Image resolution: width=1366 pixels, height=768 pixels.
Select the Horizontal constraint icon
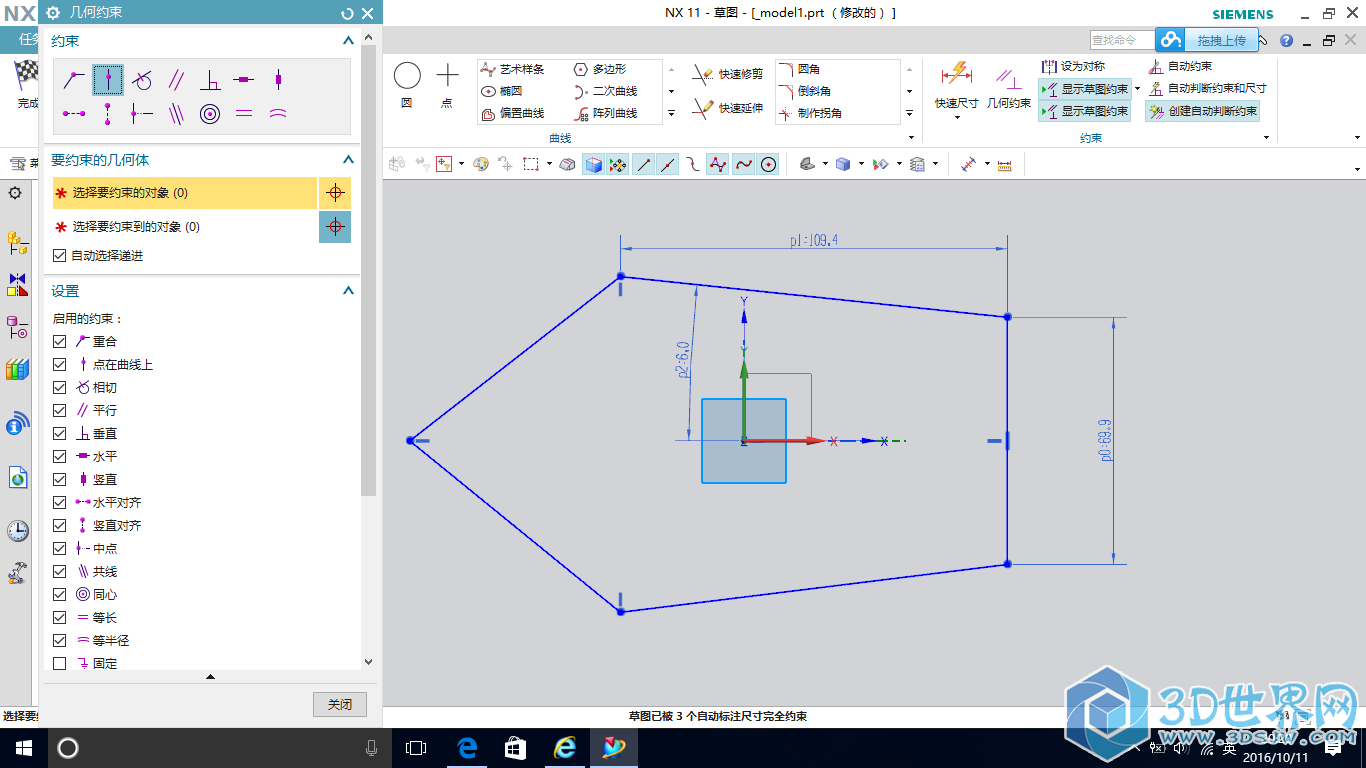point(244,80)
